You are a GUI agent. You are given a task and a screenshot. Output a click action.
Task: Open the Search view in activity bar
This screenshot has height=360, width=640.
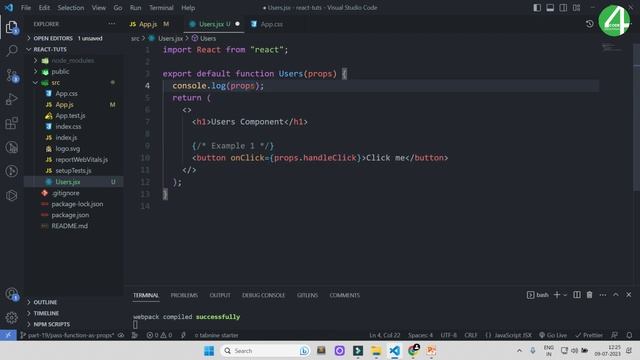tap(12, 51)
